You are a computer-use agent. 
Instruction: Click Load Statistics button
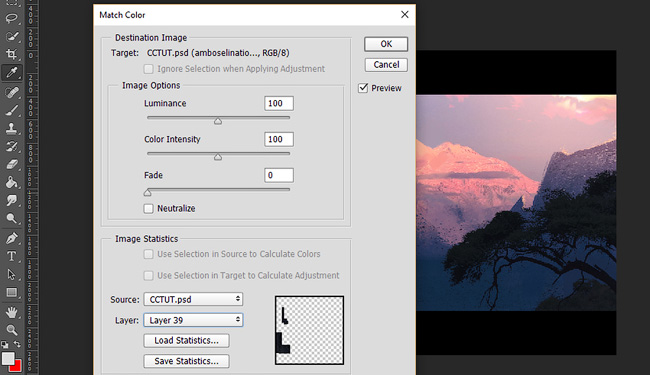tap(187, 341)
